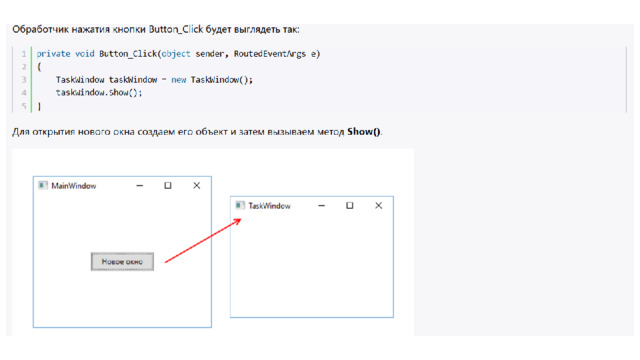Minimize the MainWindow window
Screen dimensions: 640x360
click(x=140, y=185)
